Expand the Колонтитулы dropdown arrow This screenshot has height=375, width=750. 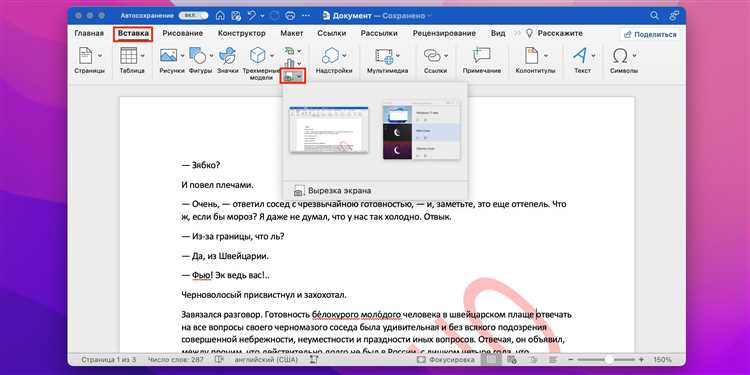[x=545, y=56]
